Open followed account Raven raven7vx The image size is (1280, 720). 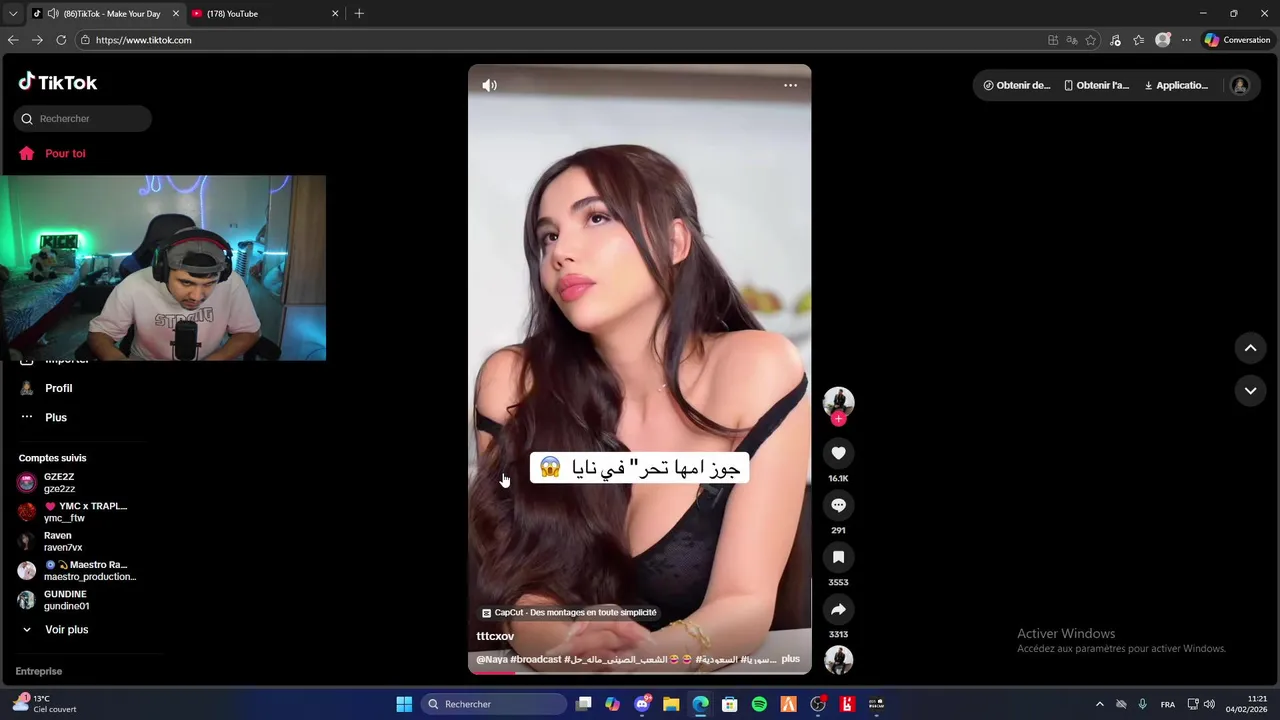click(x=50, y=542)
